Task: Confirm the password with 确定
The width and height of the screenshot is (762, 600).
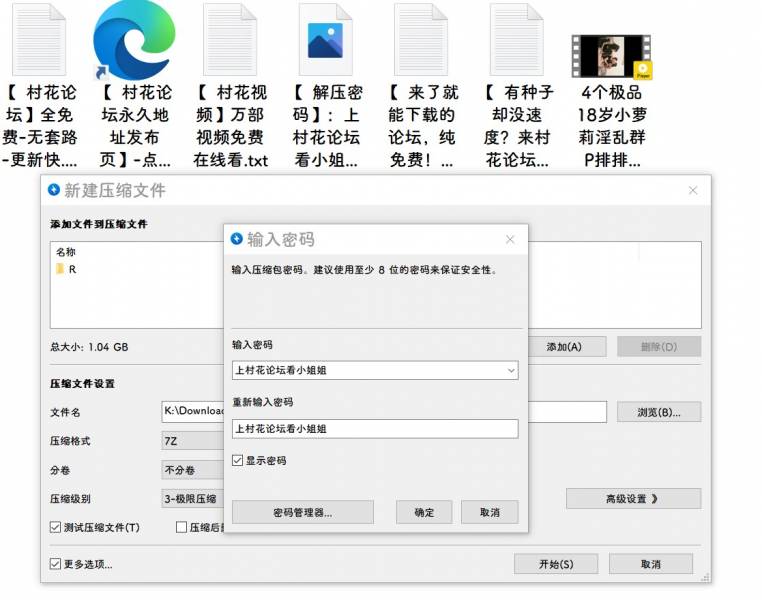Action: [424, 512]
